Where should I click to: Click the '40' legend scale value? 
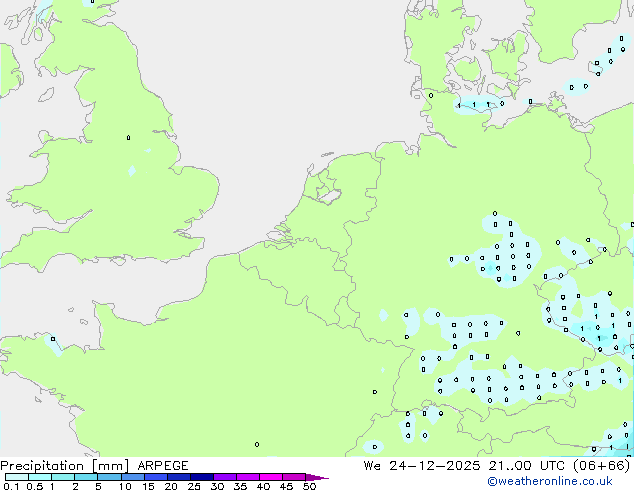point(263,486)
